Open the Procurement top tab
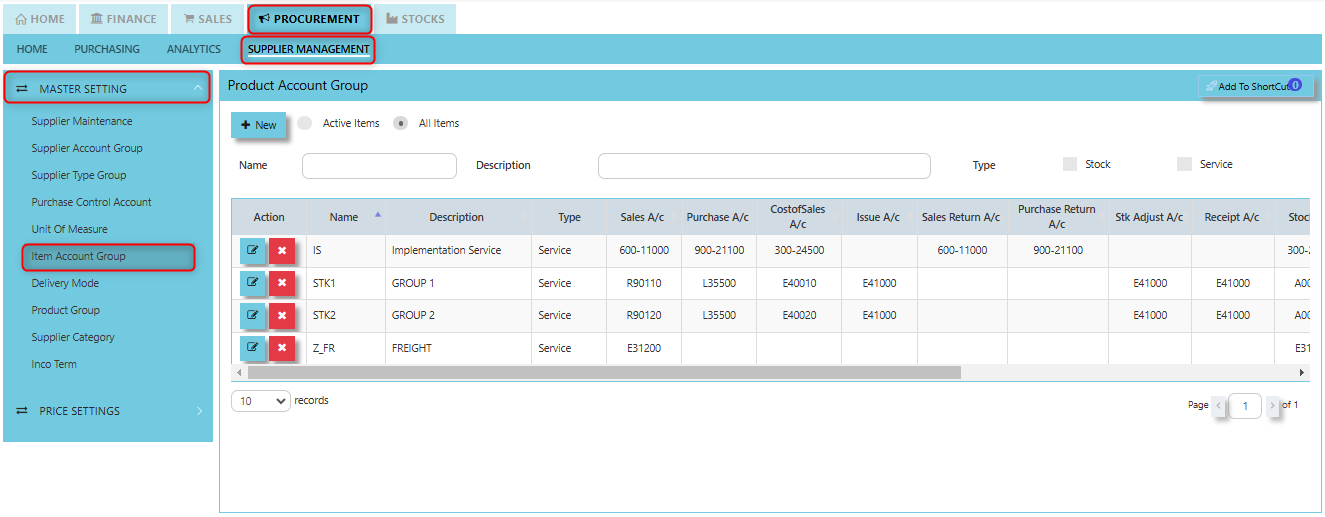The height and width of the screenshot is (517, 1325). (309, 19)
